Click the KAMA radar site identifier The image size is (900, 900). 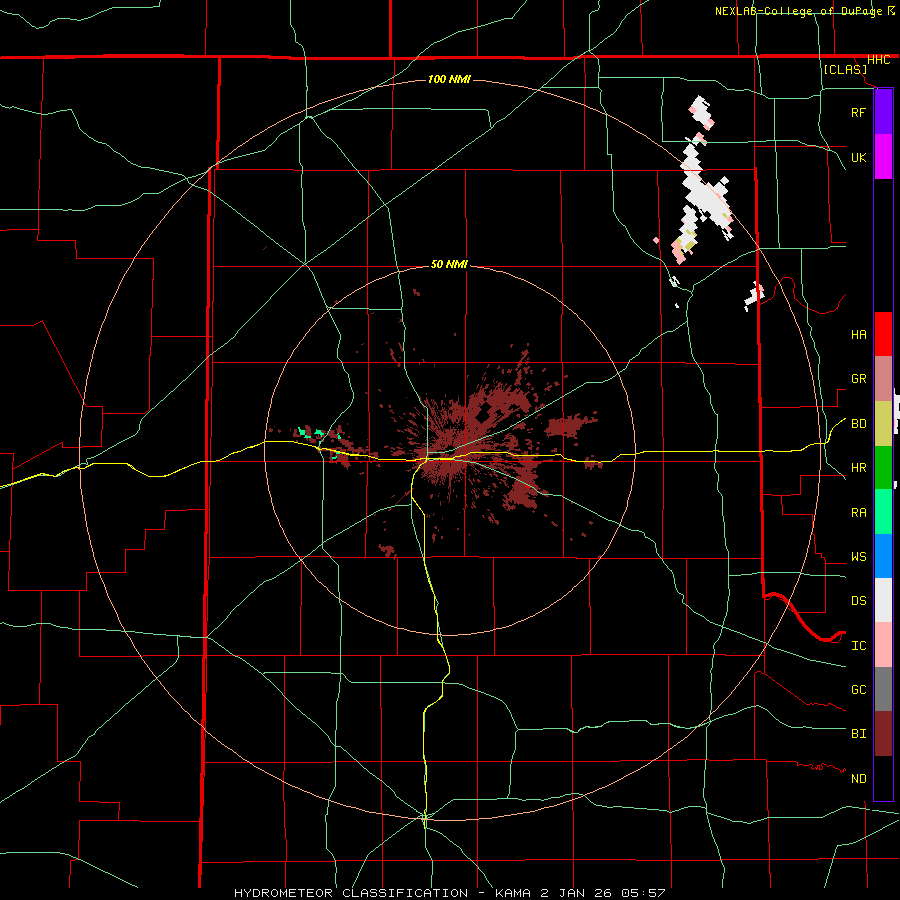[x=513, y=893]
